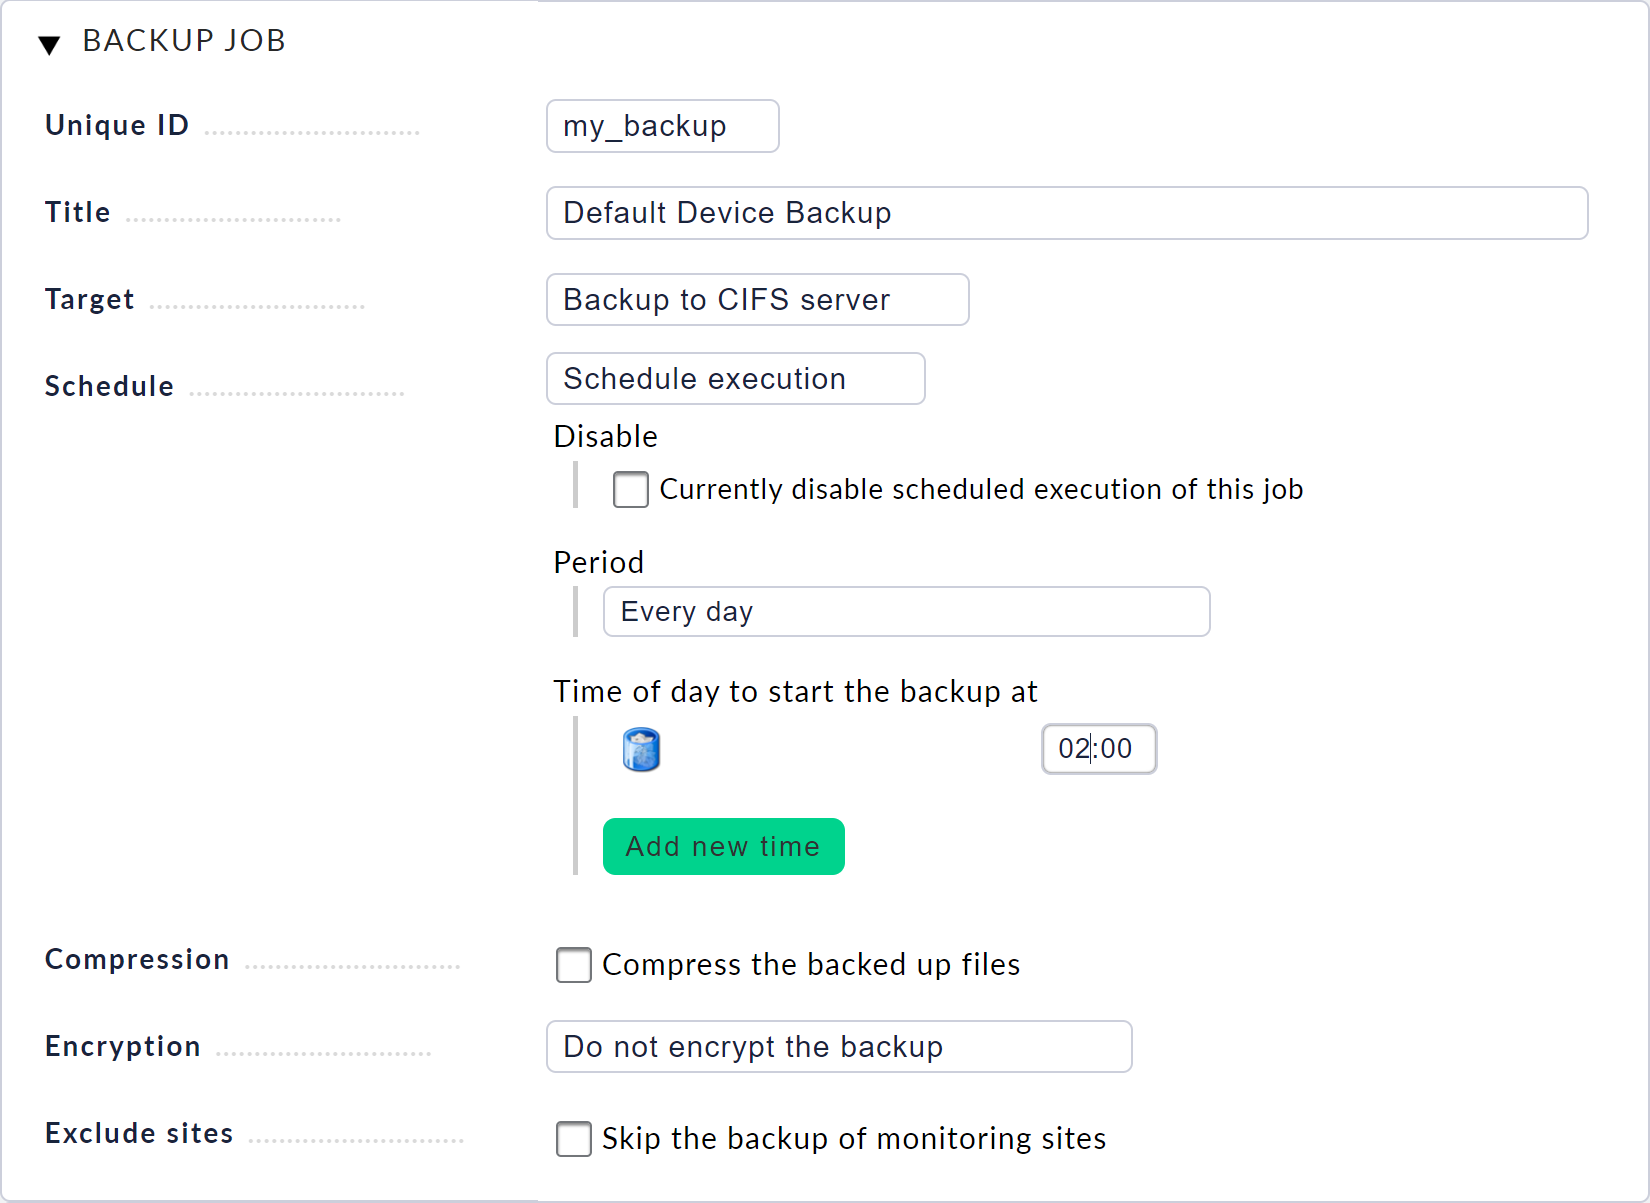This screenshot has height=1203, width=1650.
Task: Edit the 02:00 backup start time field
Action: coord(1098,749)
